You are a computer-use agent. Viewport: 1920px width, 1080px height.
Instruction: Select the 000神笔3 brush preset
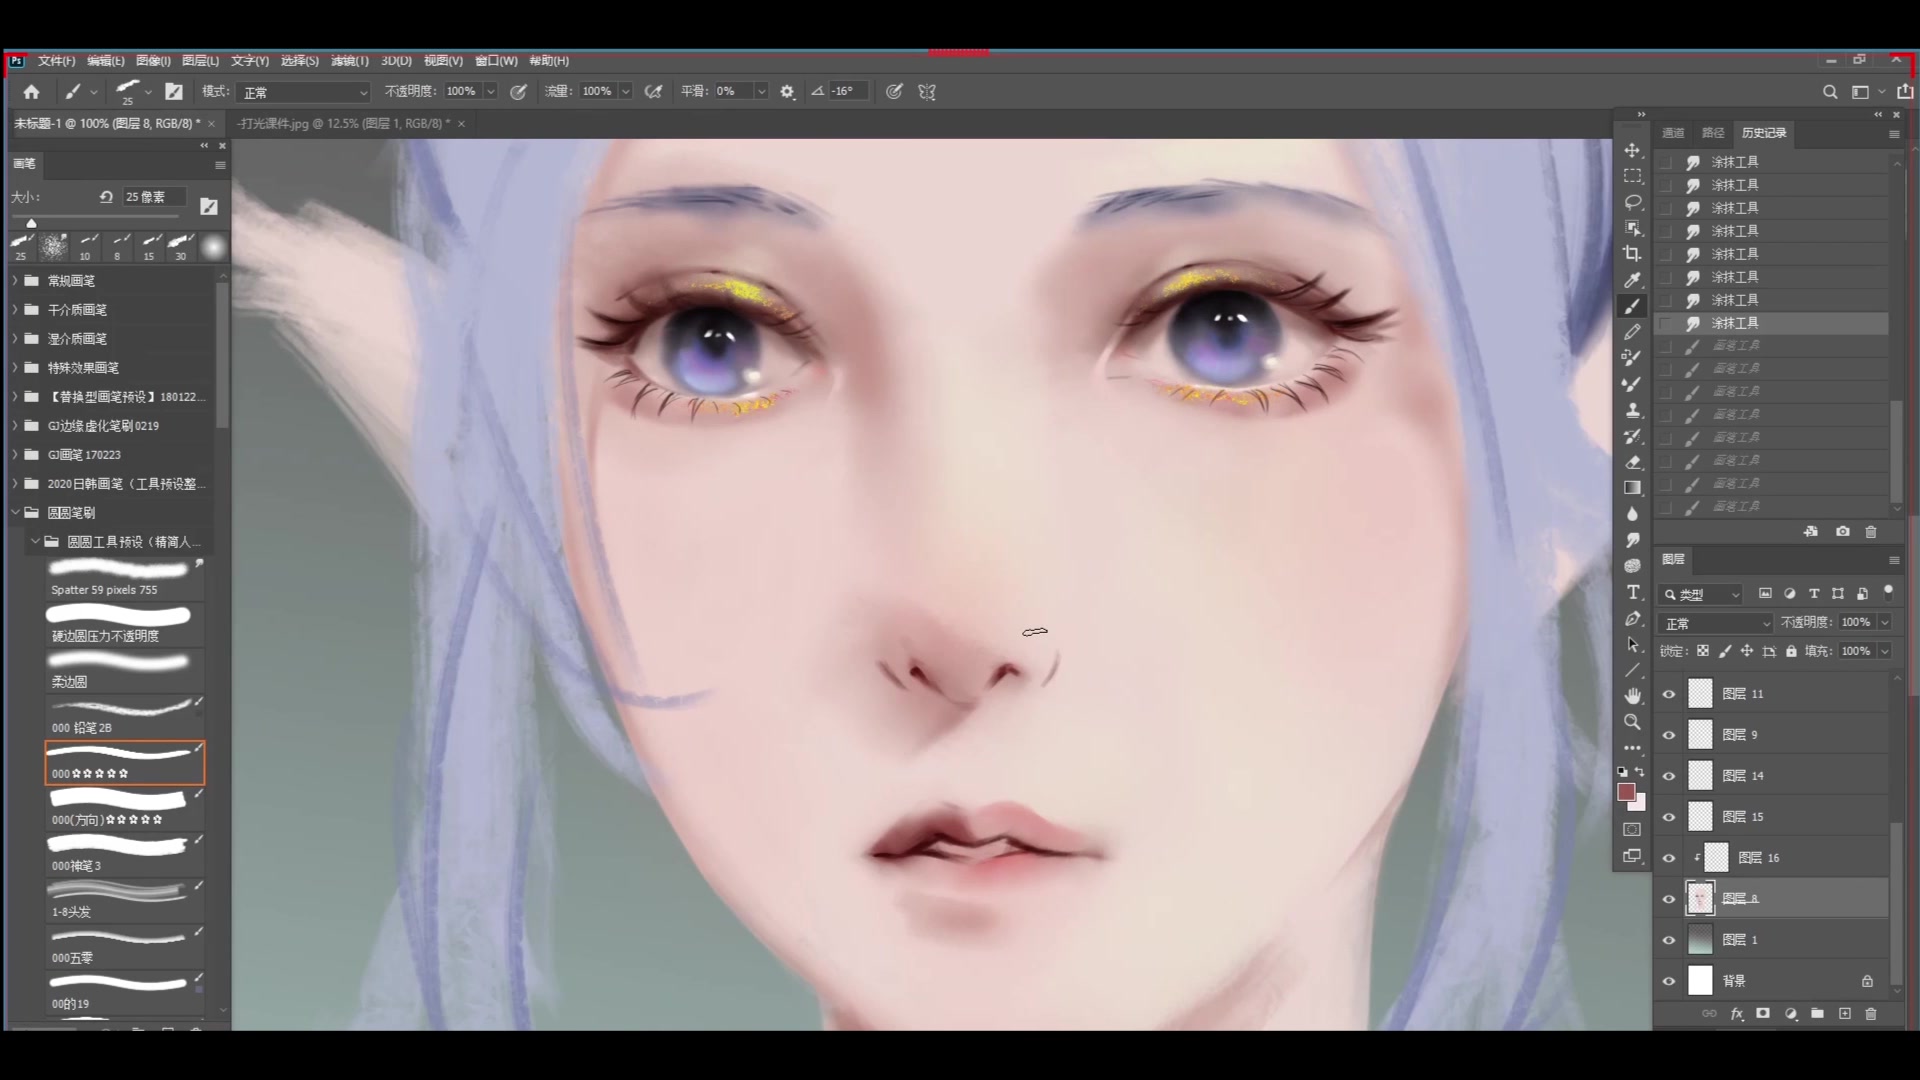pos(124,853)
